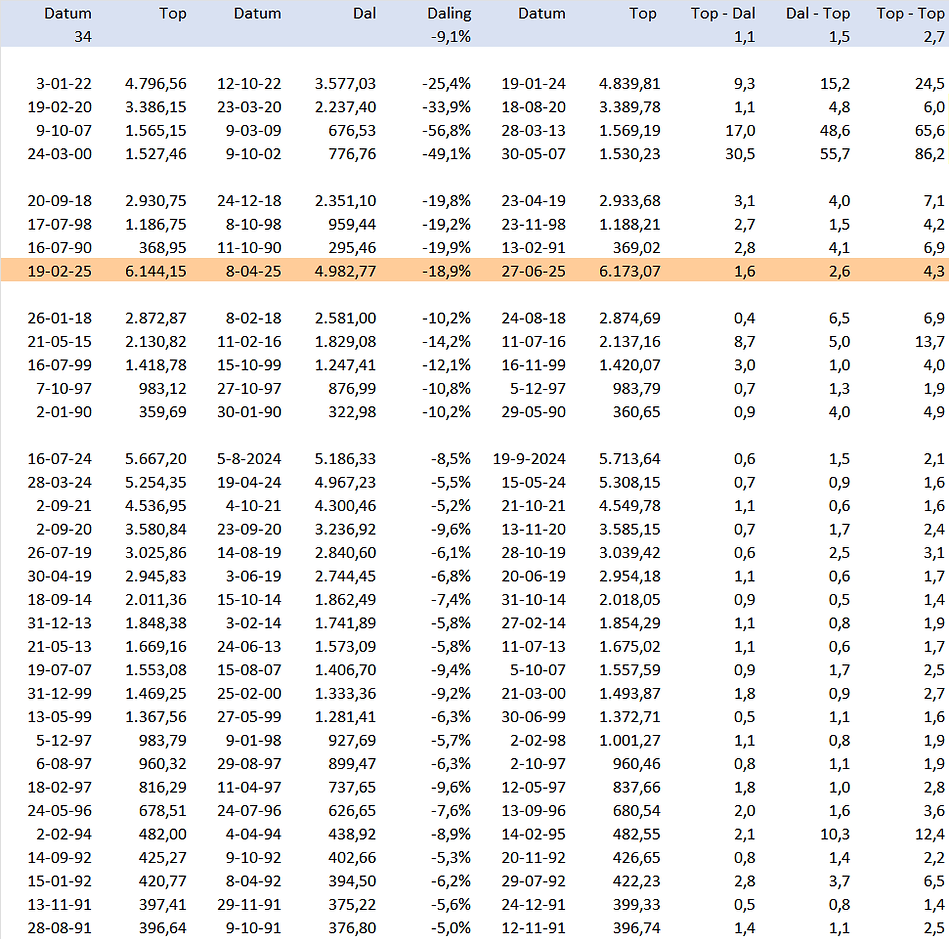Image resolution: width=949 pixels, height=939 pixels.
Task: Click the date cell 18-02-97
Action: pyautogui.click(x=59, y=788)
